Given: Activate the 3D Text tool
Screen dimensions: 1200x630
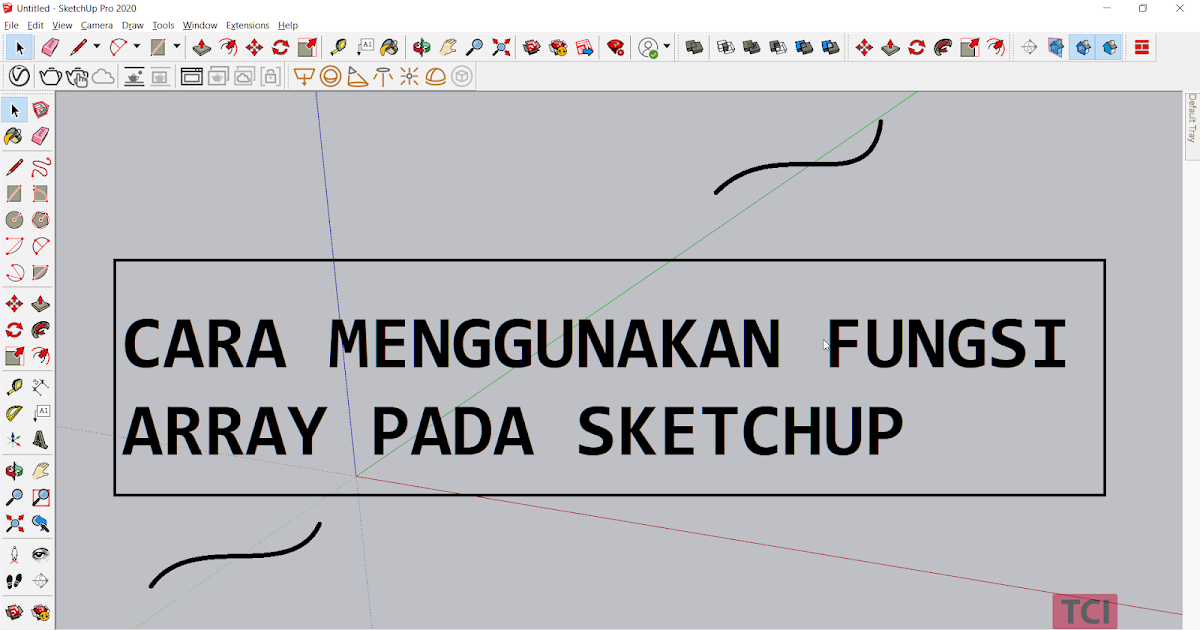Looking at the screenshot, I should pyautogui.click(x=40, y=440).
